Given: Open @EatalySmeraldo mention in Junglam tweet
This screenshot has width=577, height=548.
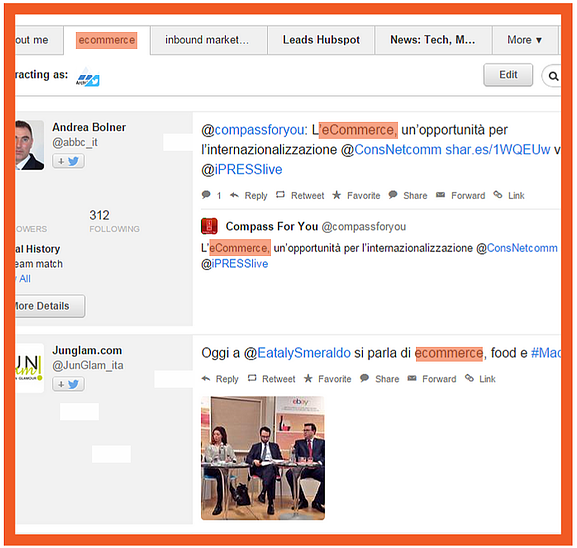Looking at the screenshot, I should point(297,353).
